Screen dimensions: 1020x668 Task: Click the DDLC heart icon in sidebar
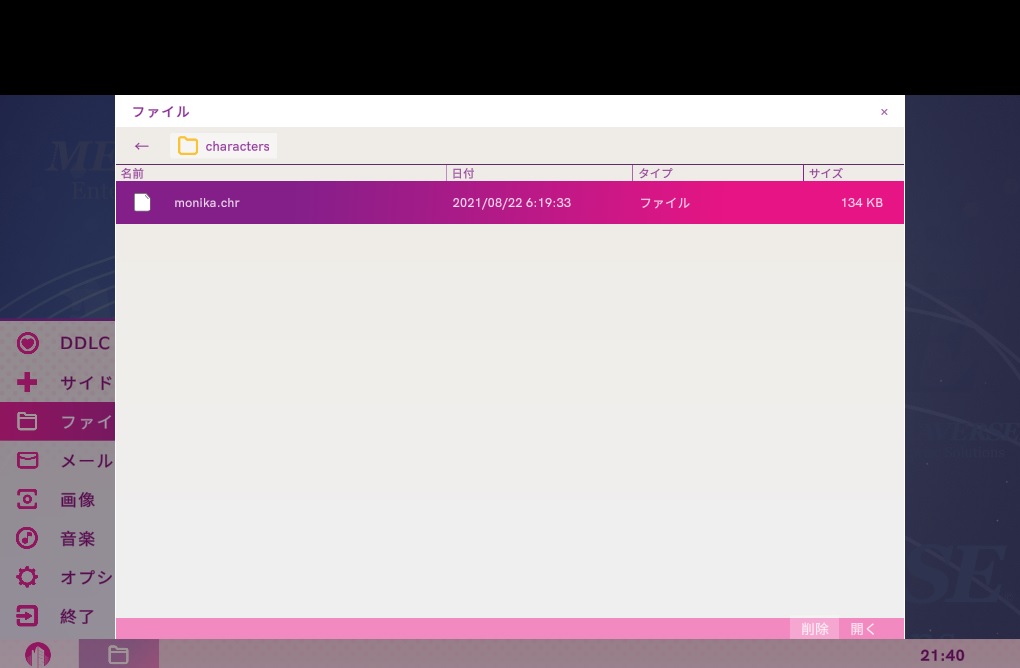coord(28,343)
